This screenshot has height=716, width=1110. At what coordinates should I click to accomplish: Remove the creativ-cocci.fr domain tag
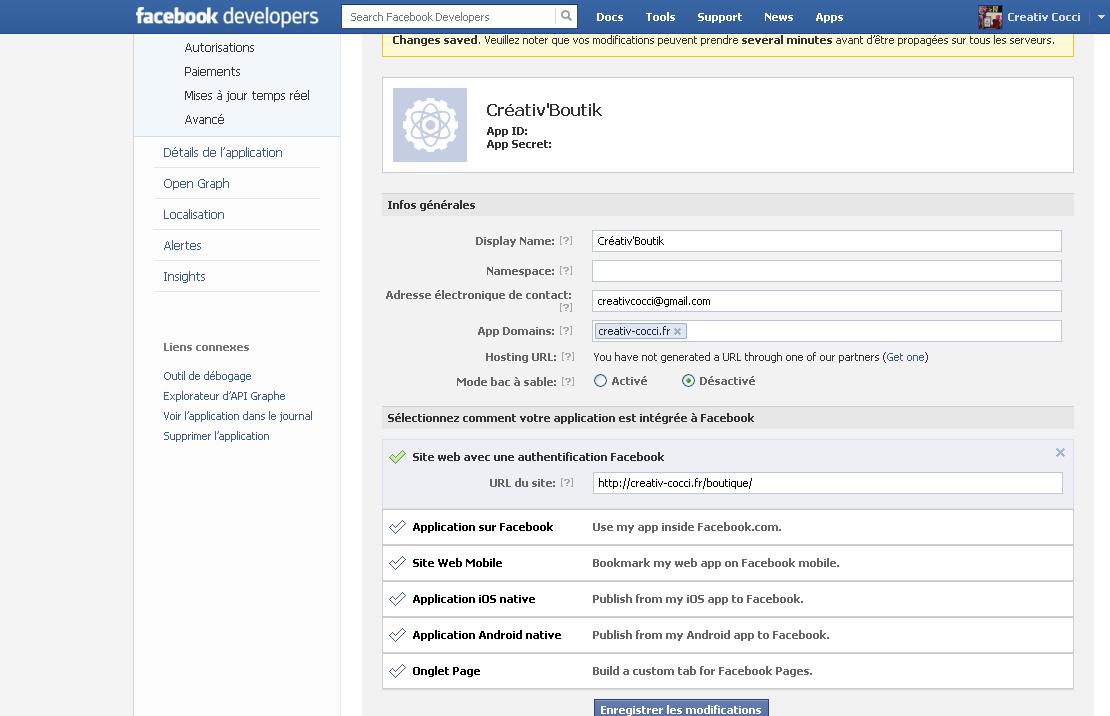[678, 332]
